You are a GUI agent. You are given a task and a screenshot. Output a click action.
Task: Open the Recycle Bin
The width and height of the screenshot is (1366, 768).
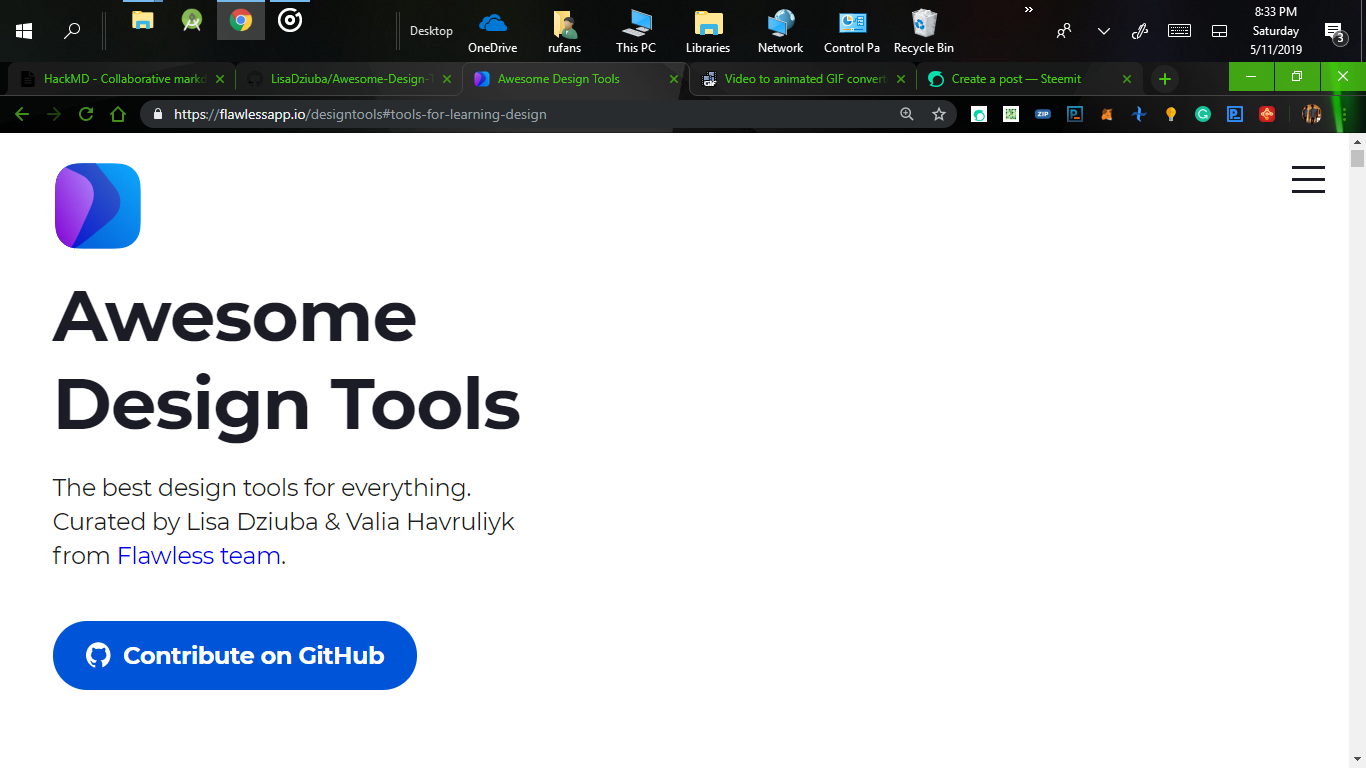pyautogui.click(x=924, y=31)
